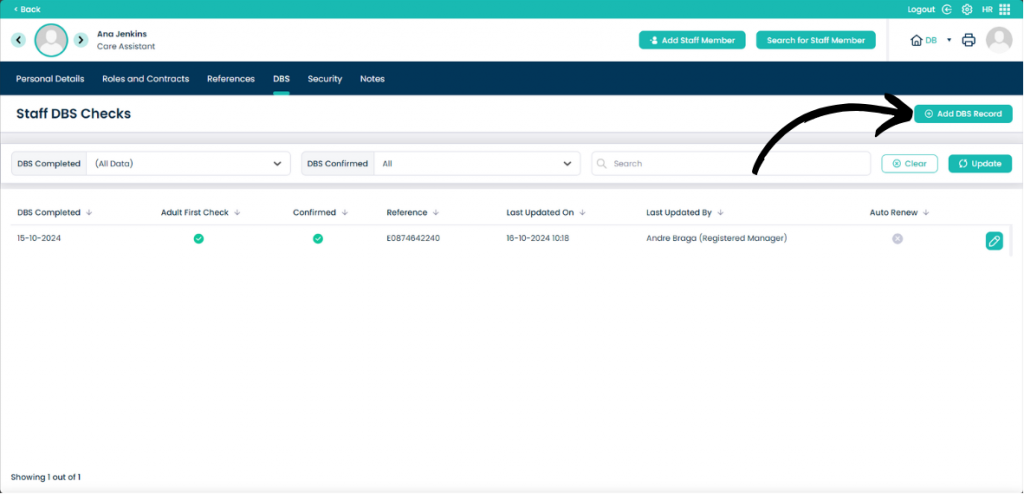Image resolution: width=1024 pixels, height=494 pixels.
Task: Switch to the Security tab
Action: (325, 79)
